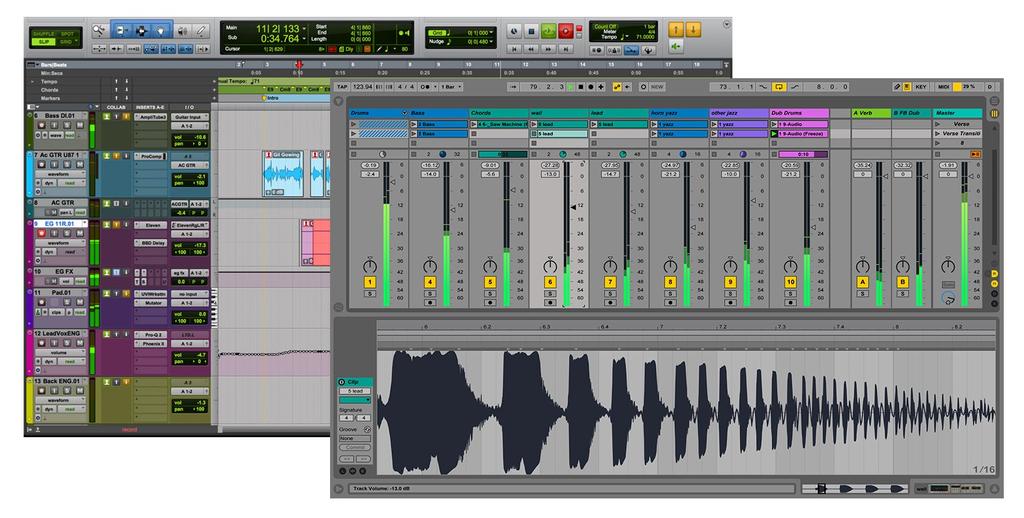Image resolution: width=1024 pixels, height=518 pixels.
Task: Toggle track 1 activator on Drums
Action: [x=370, y=282]
